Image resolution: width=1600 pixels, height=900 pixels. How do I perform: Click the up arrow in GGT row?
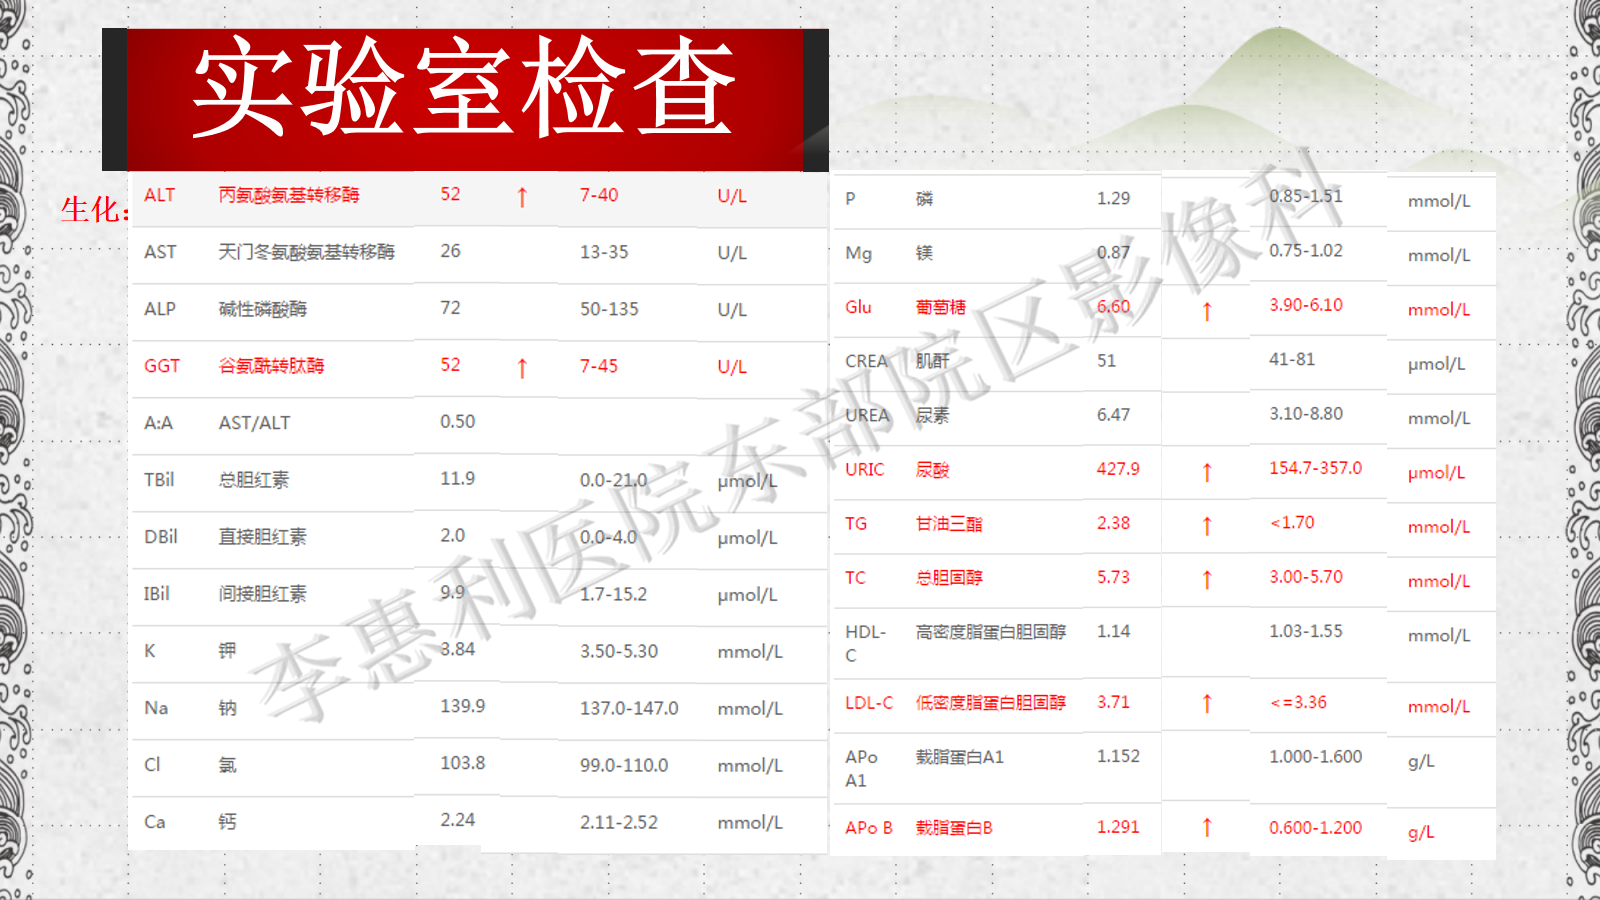522,368
